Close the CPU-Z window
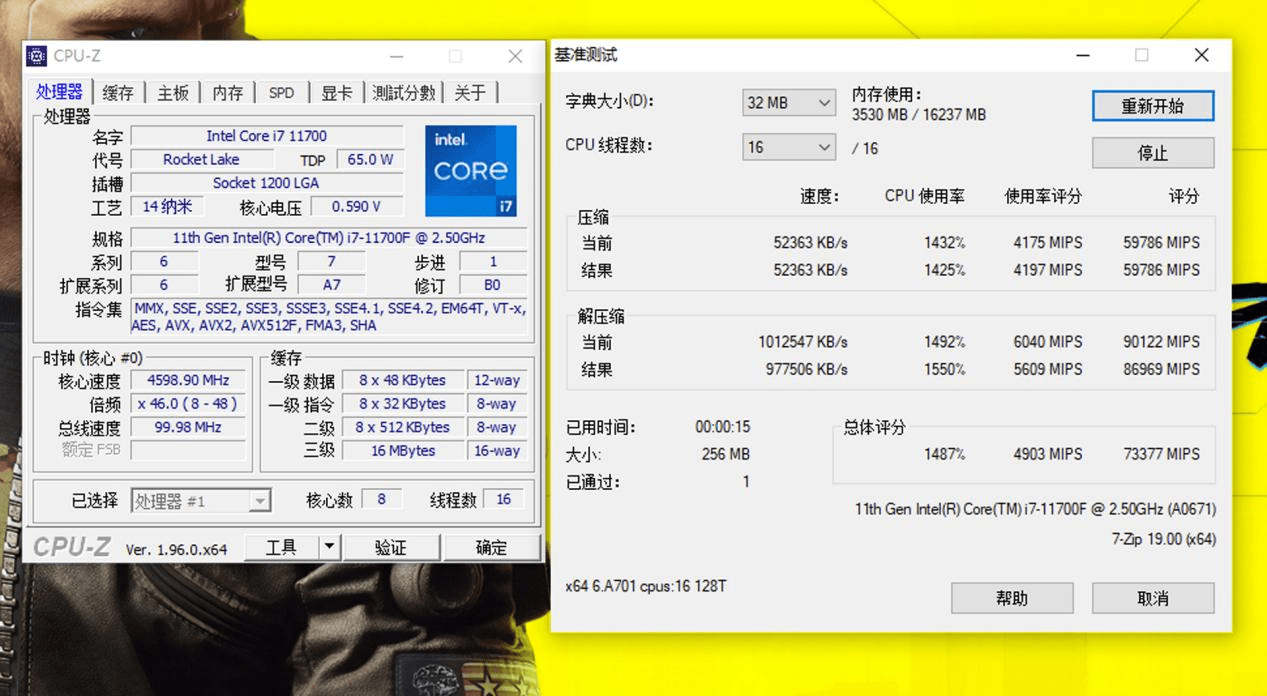The height and width of the screenshot is (696, 1267). tap(515, 56)
